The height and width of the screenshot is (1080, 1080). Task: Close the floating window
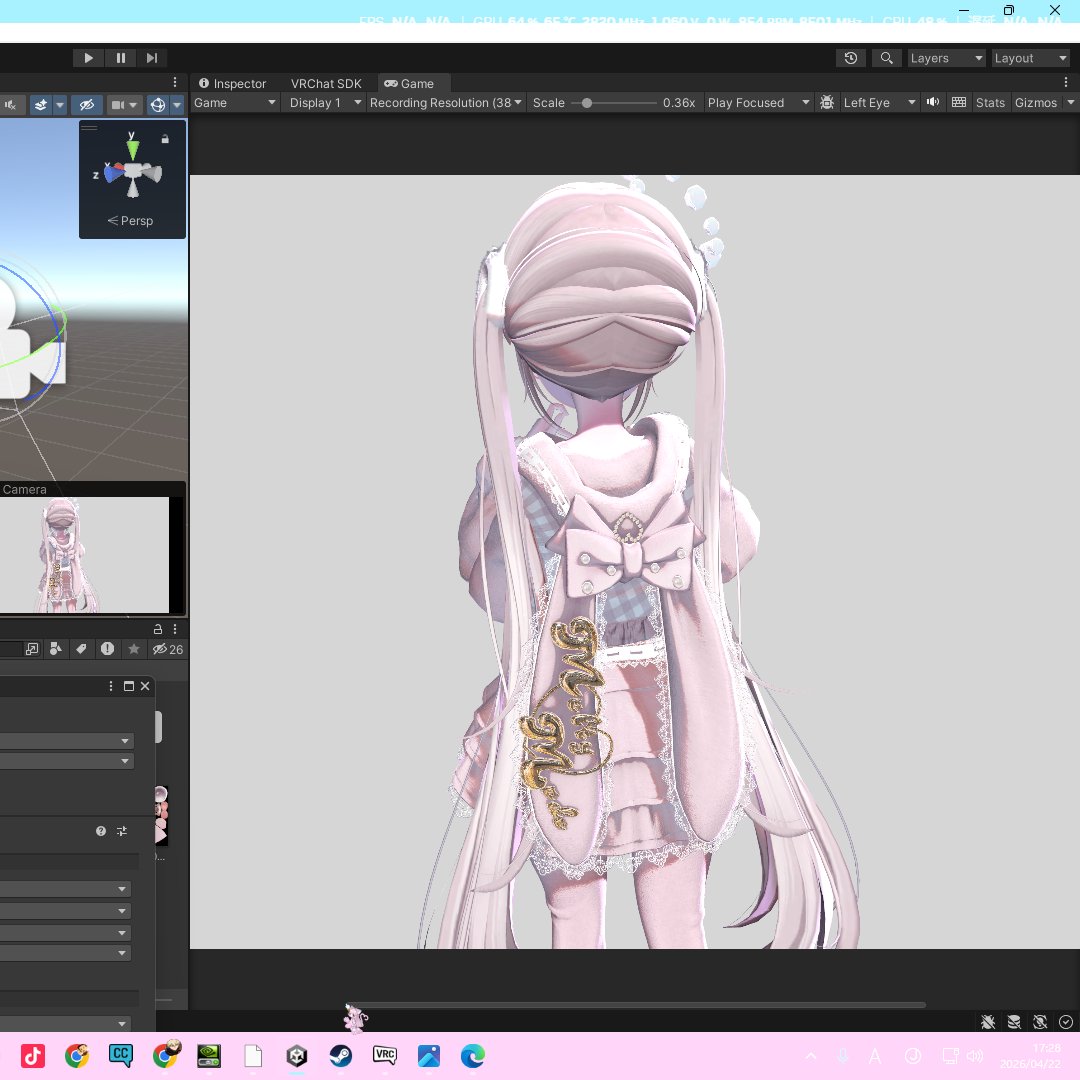pyautogui.click(x=145, y=686)
